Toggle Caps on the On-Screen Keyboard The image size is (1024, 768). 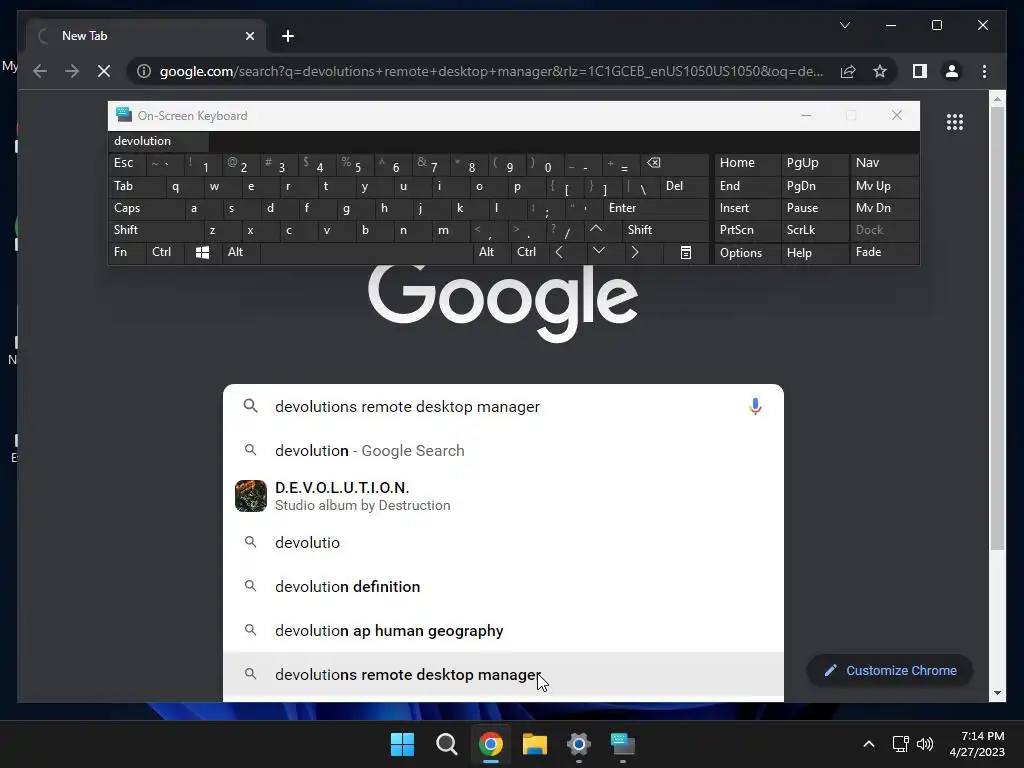[x=146, y=208]
